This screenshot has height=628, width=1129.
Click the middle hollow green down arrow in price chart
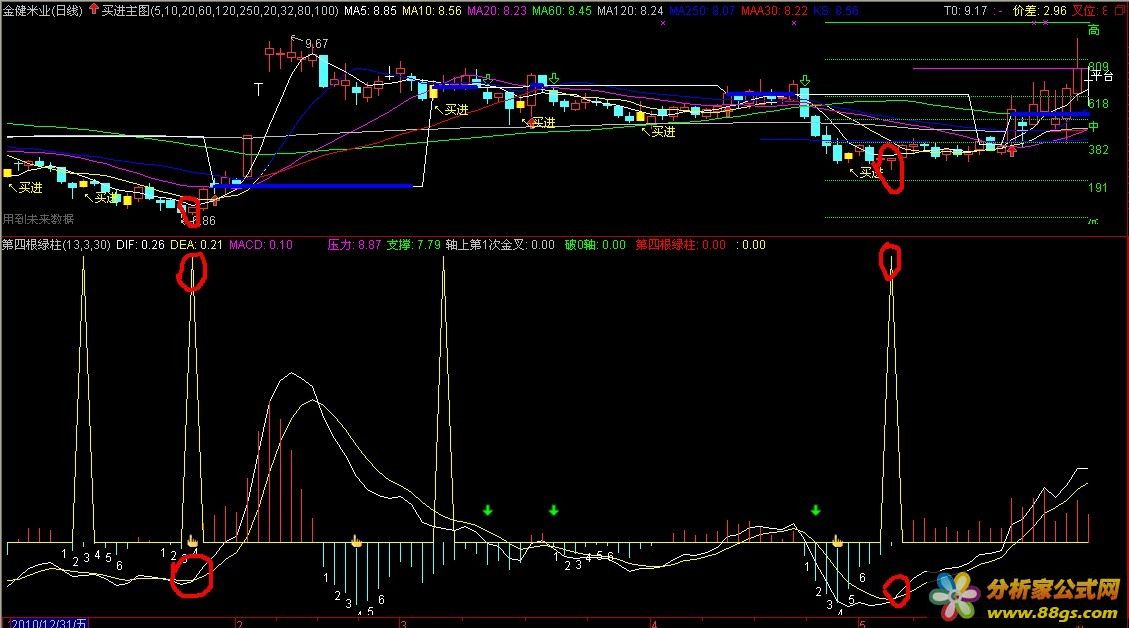pyautogui.click(x=554, y=77)
